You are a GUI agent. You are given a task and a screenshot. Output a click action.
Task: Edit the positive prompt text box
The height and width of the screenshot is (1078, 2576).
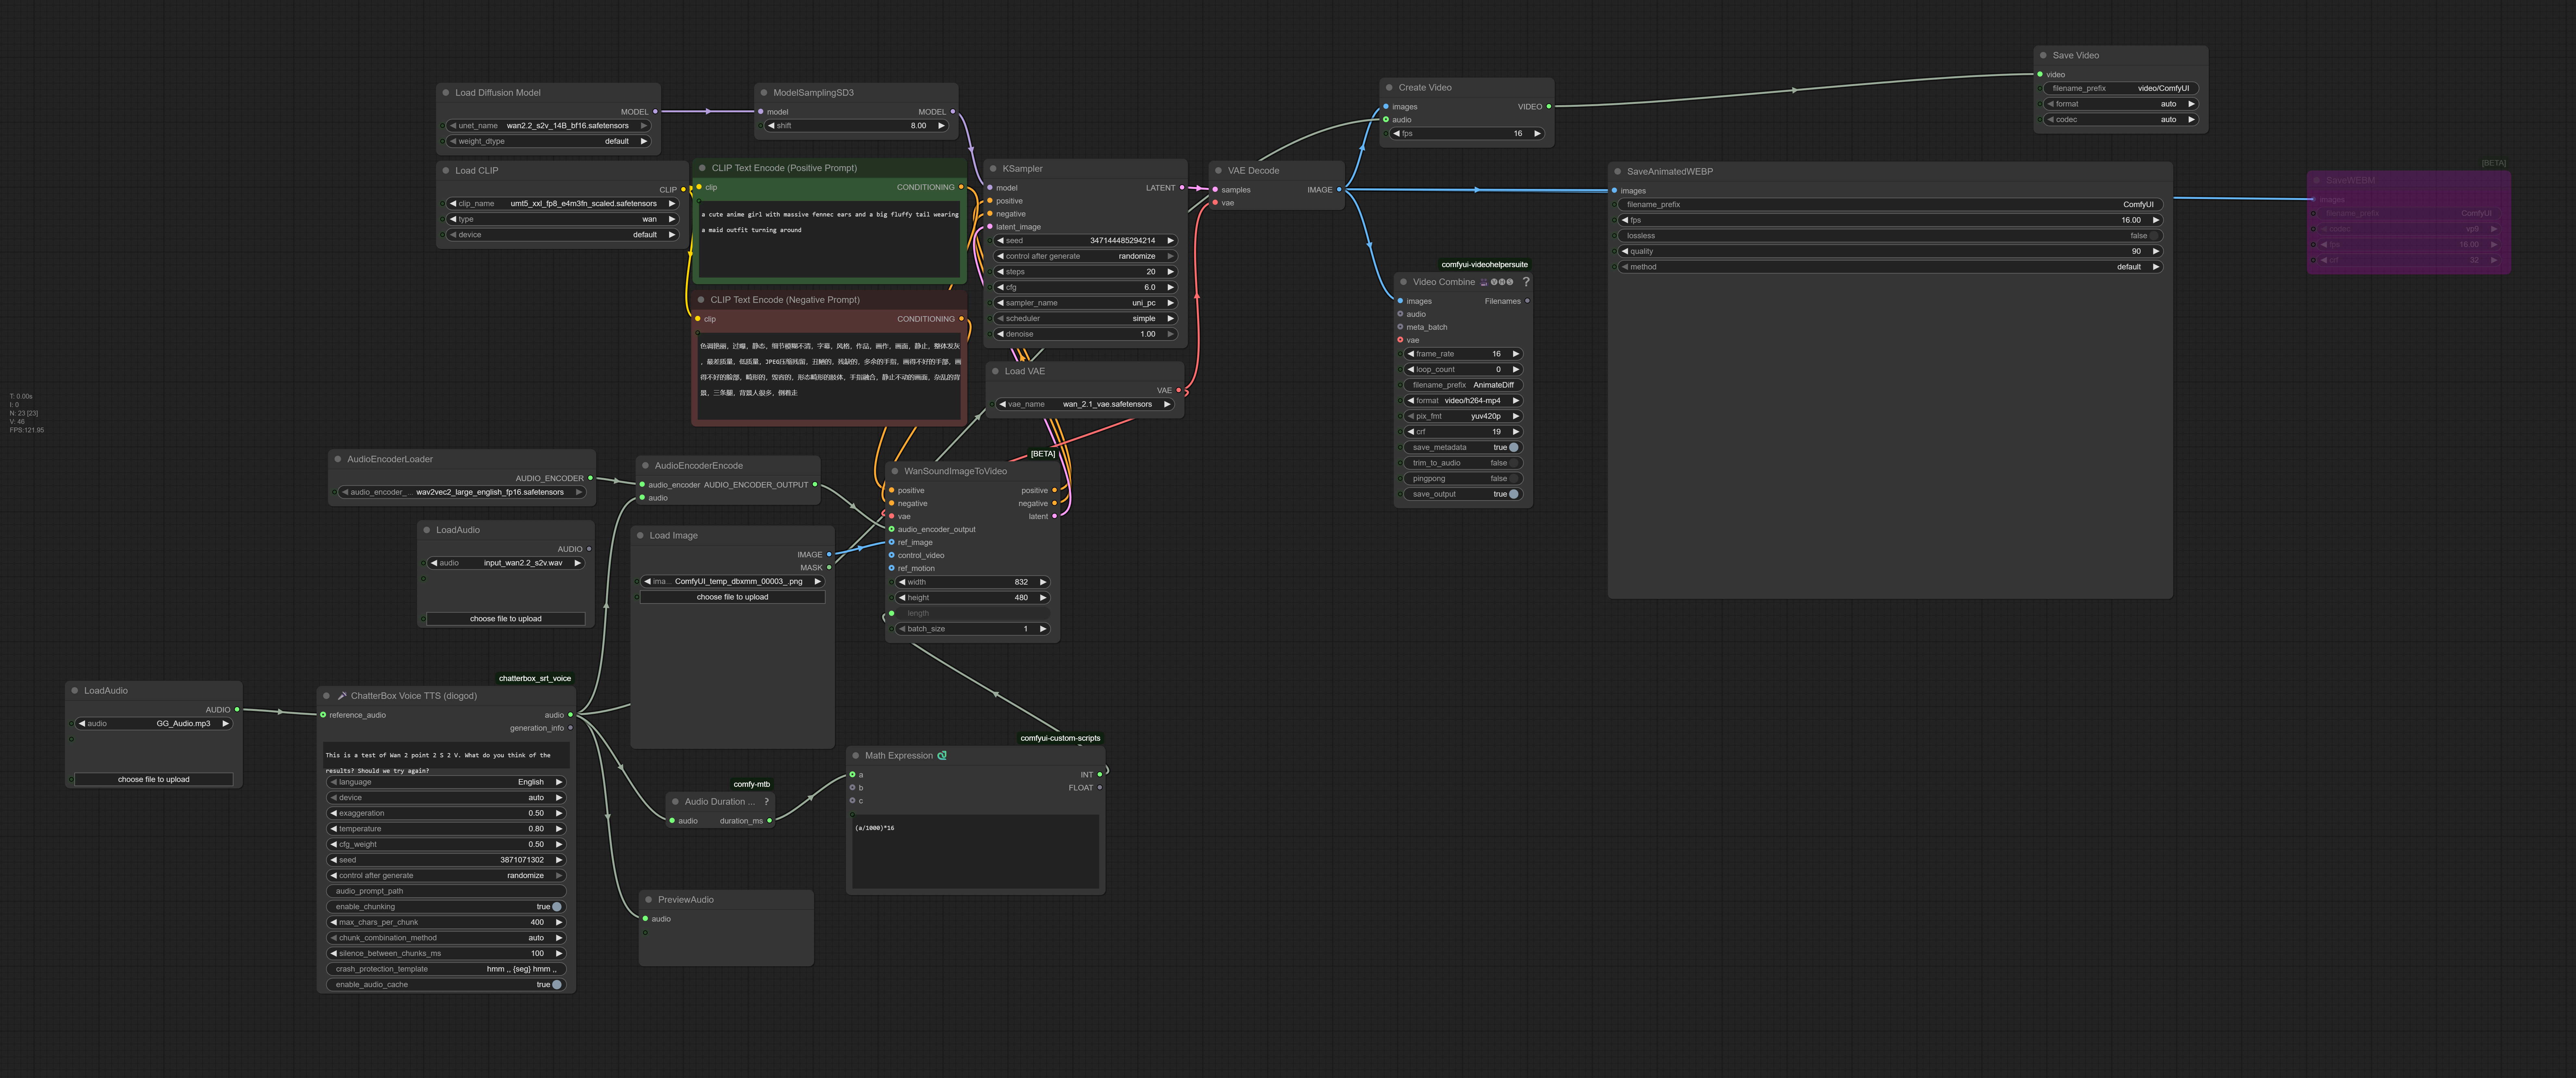pos(829,239)
